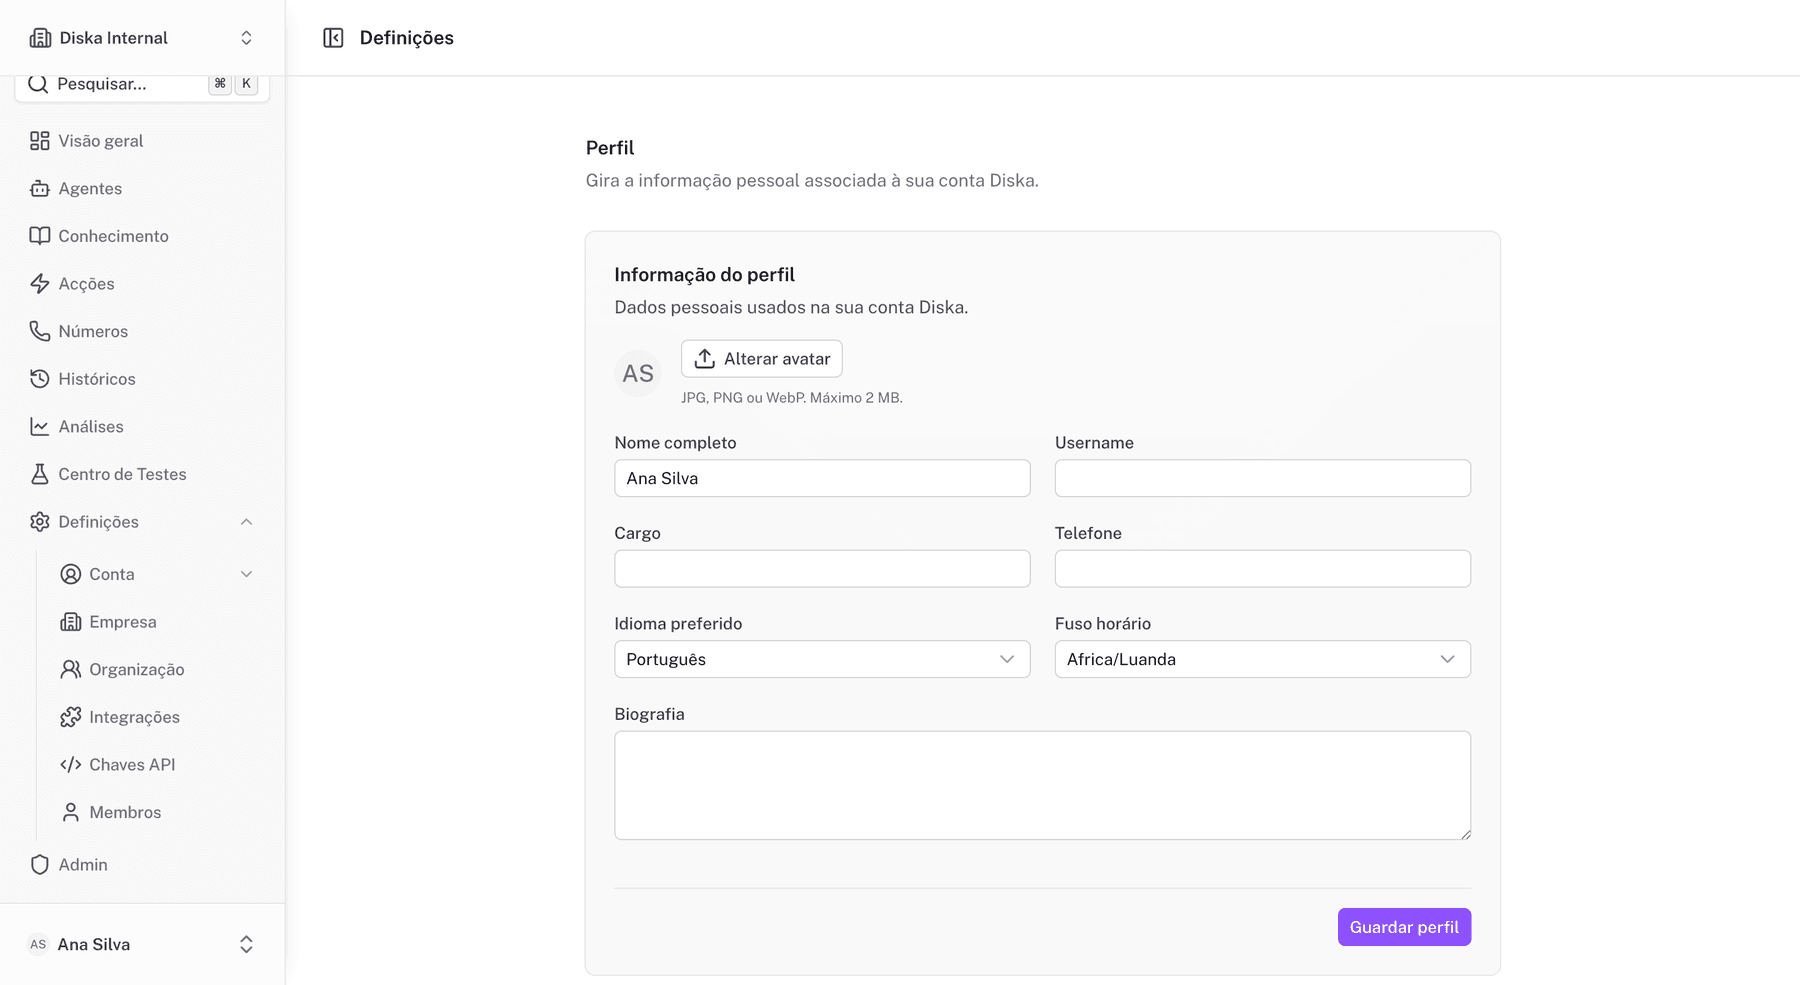Click the Análises chart icon
Viewport: 1800px width, 985px height.
pyautogui.click(x=40, y=427)
